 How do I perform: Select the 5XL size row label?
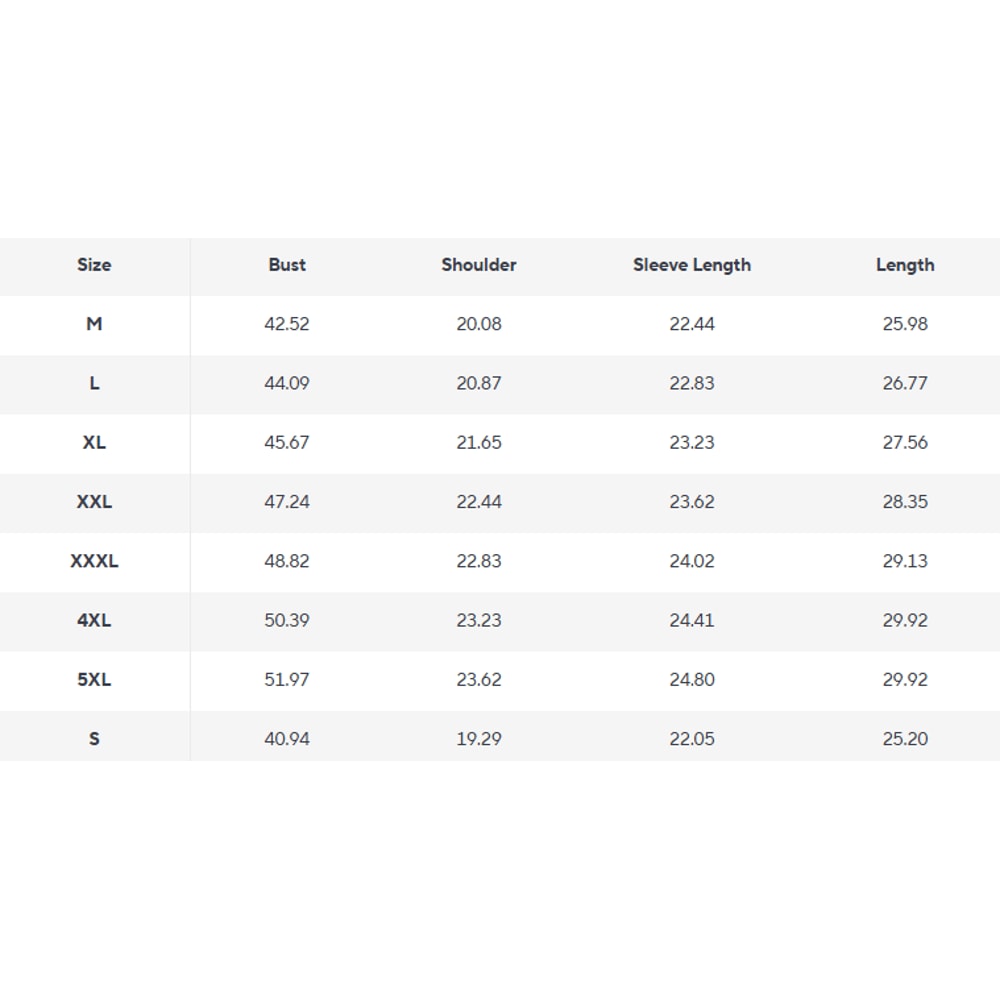click(x=94, y=679)
